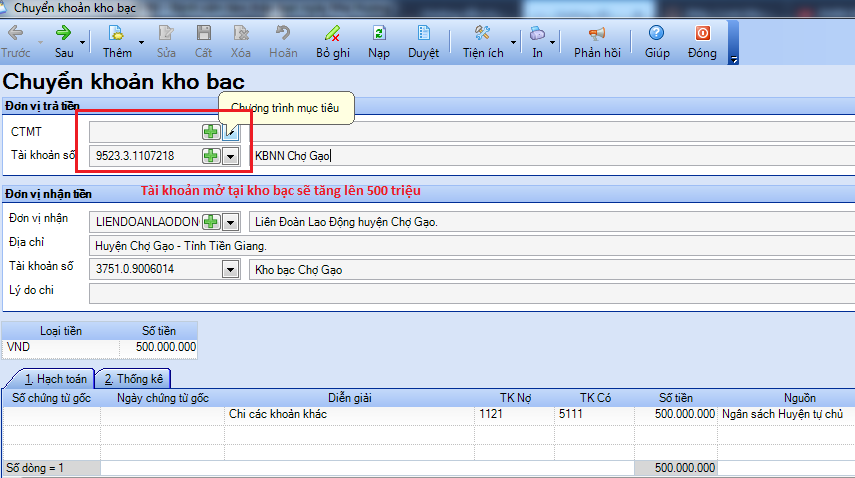855x478 pixels.
Task: Click paying account field 9523.3.1107218
Action: 146,156
